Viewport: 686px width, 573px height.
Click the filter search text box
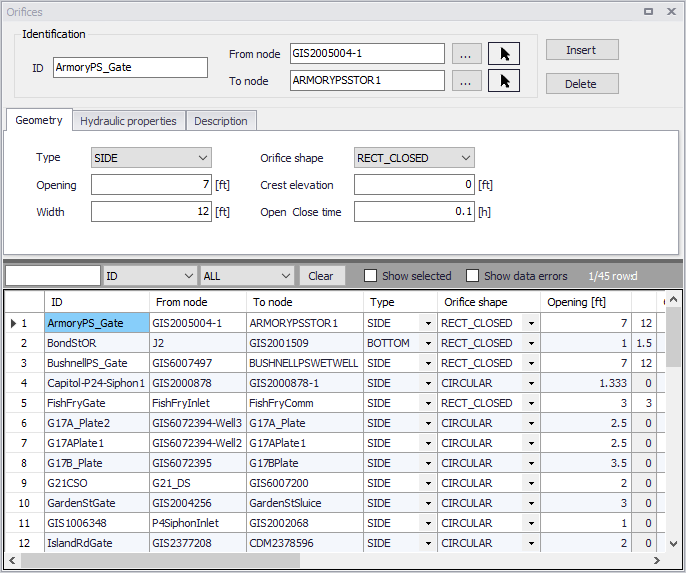coord(53,276)
